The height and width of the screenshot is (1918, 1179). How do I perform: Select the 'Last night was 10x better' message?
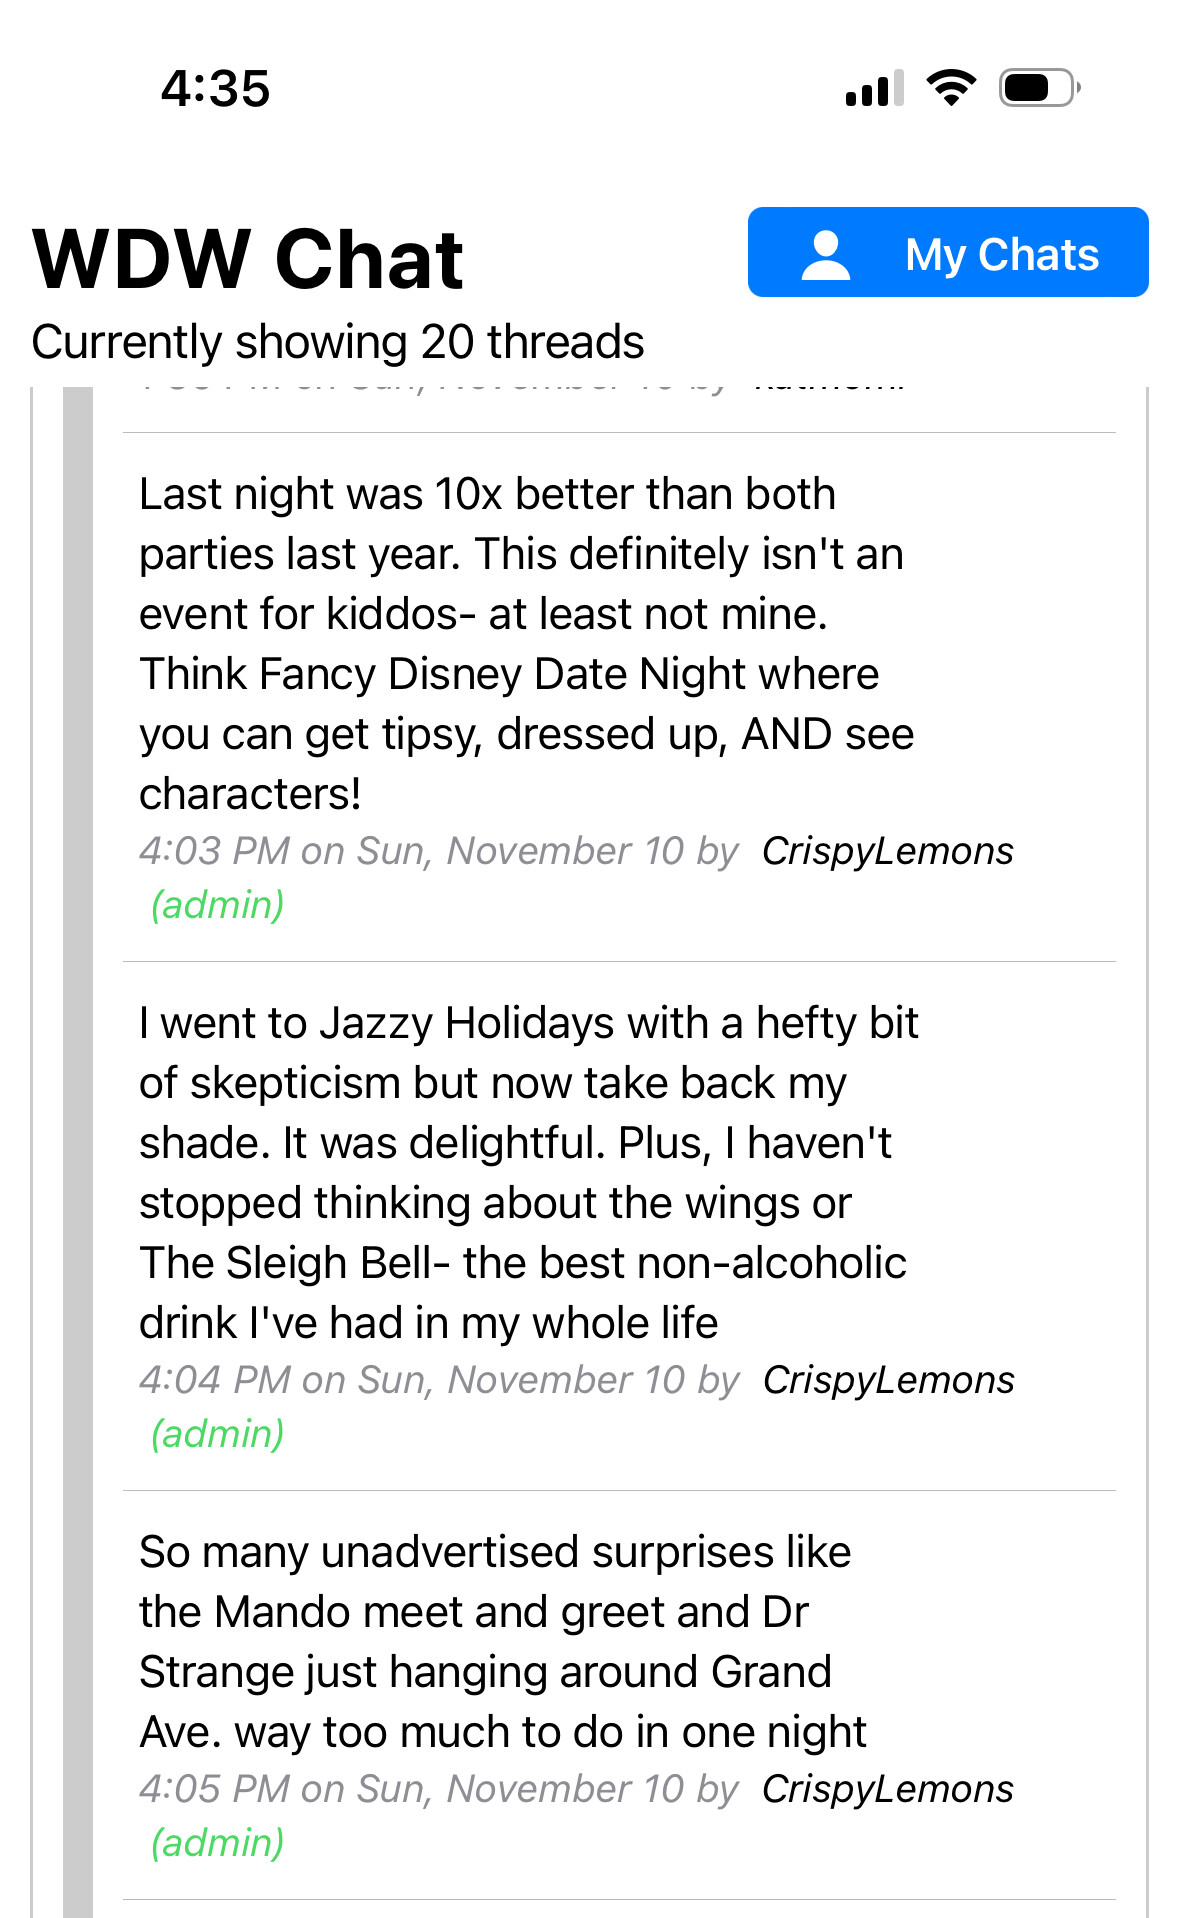point(525,644)
